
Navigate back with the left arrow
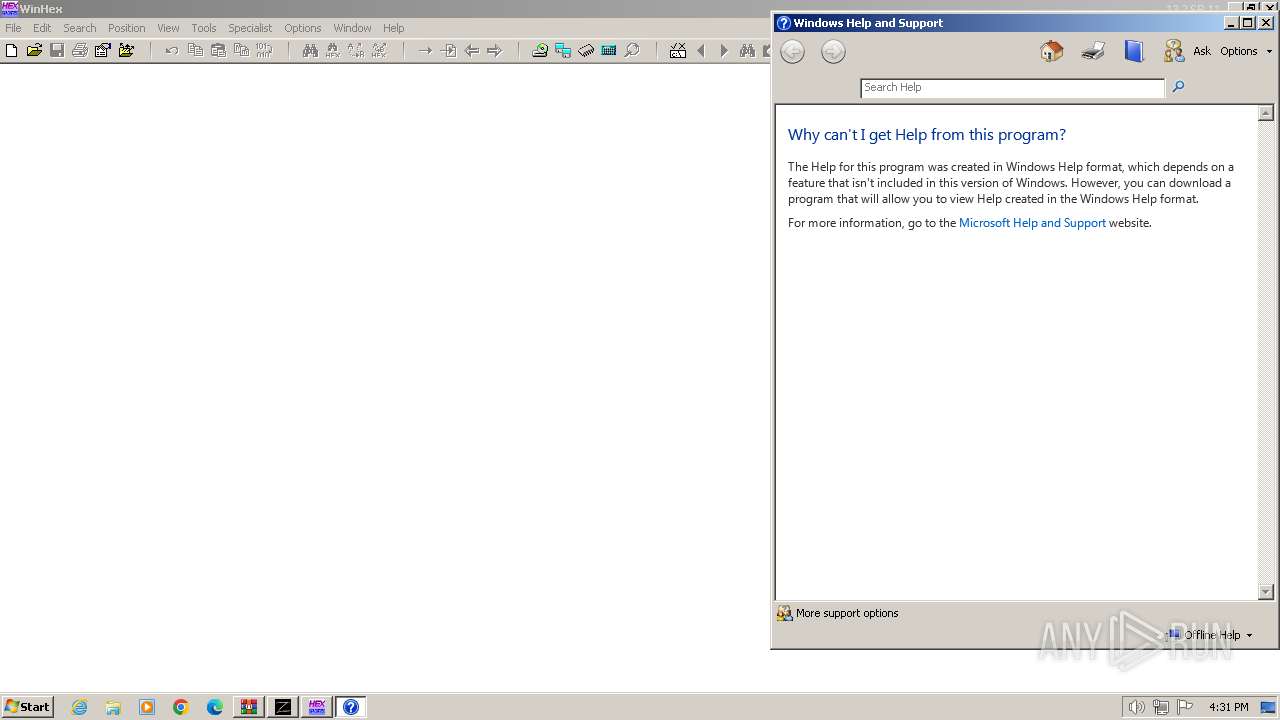[x=471, y=50]
